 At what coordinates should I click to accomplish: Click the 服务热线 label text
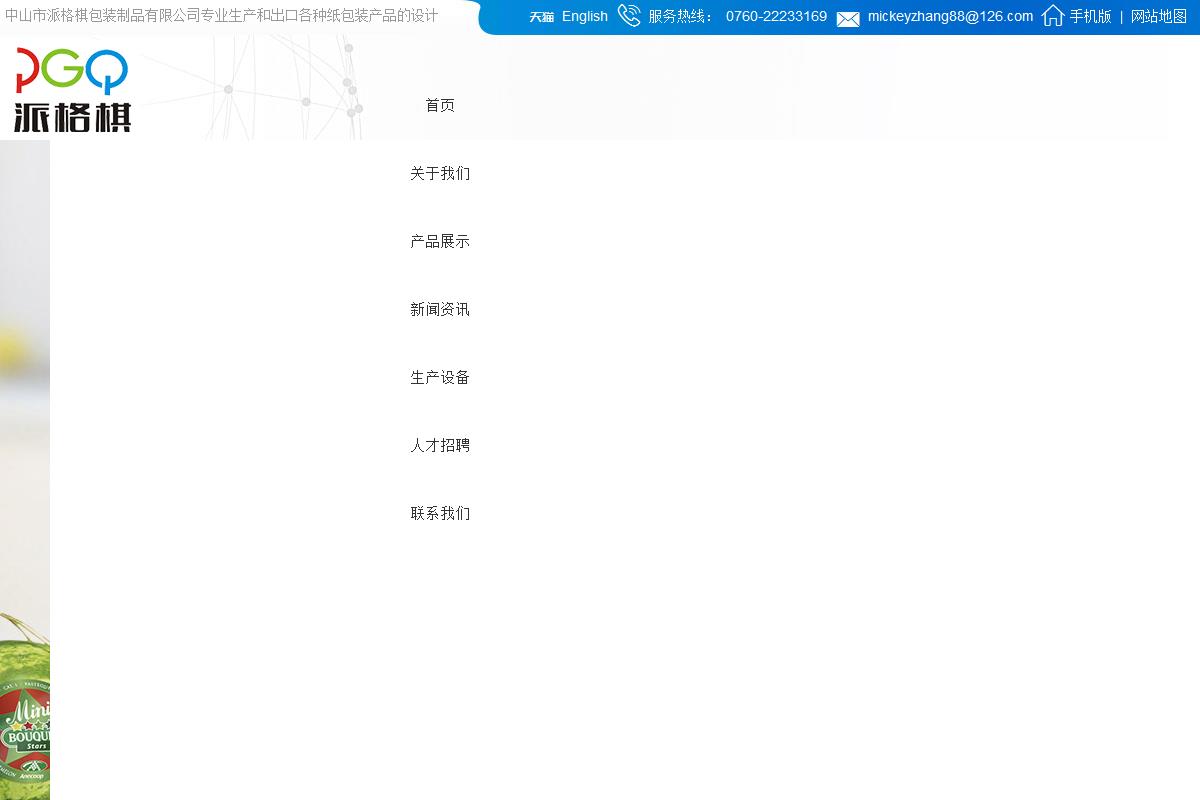point(680,17)
